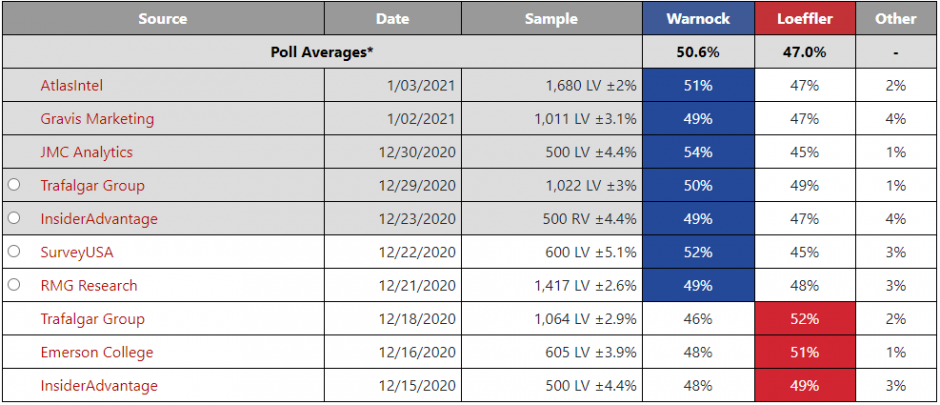Click InsiderAdvantage link dated 12/15/2020
Viewport: 940px width, 405px height.
tap(99, 385)
